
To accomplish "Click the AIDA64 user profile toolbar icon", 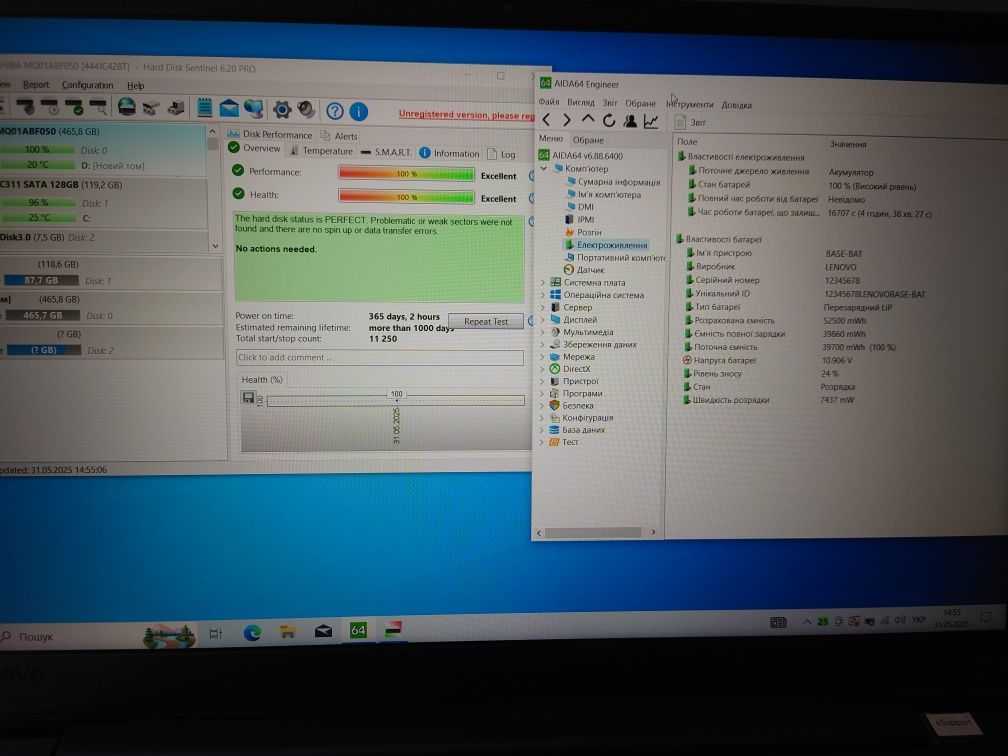I will click(x=630, y=120).
